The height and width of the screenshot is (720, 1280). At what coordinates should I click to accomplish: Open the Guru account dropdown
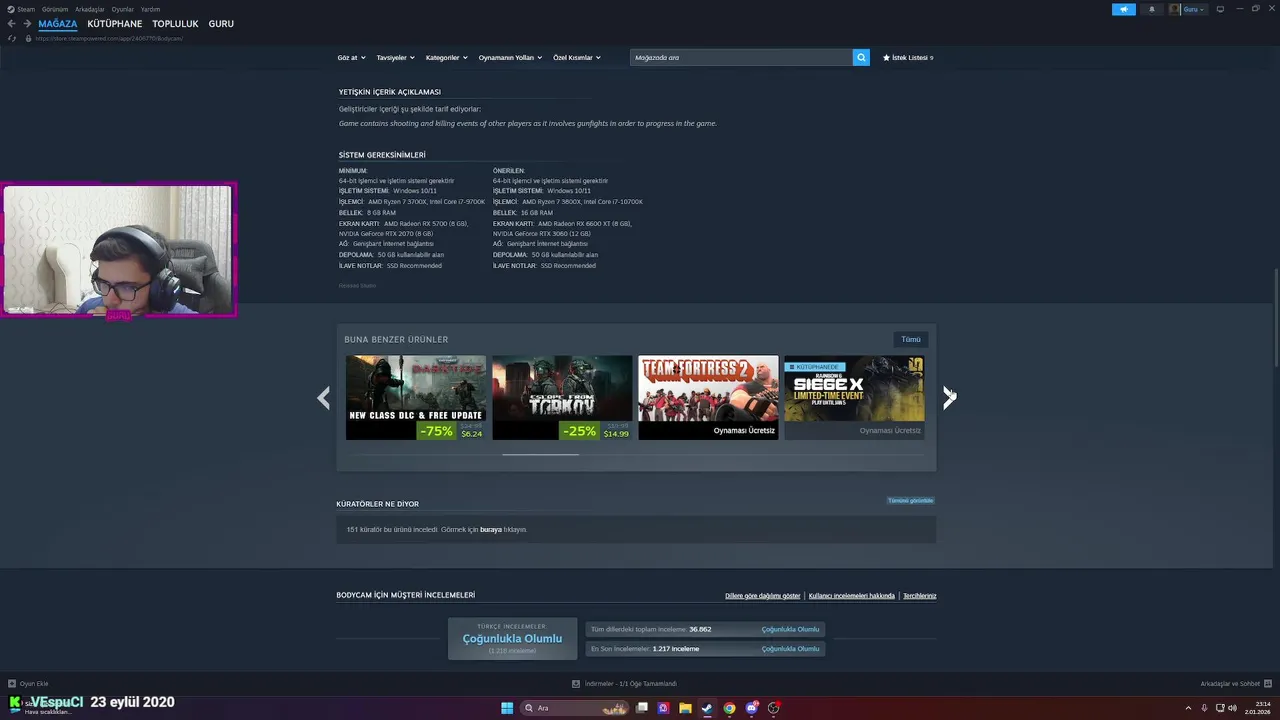coord(1194,9)
